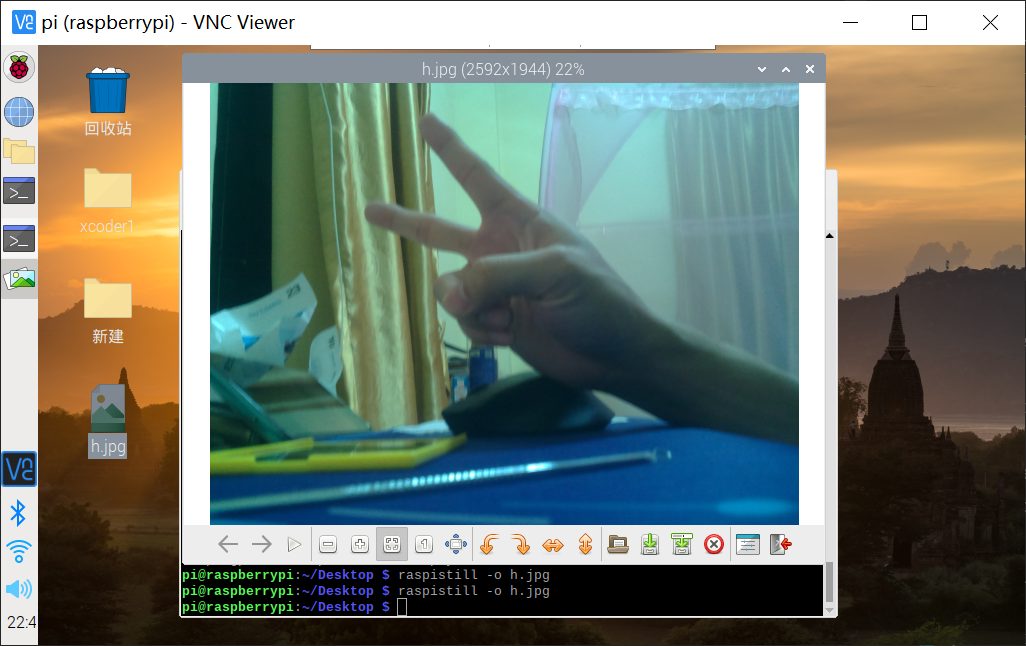Select xcoder1 folder on desktop
The image size is (1026, 646).
tap(107, 201)
